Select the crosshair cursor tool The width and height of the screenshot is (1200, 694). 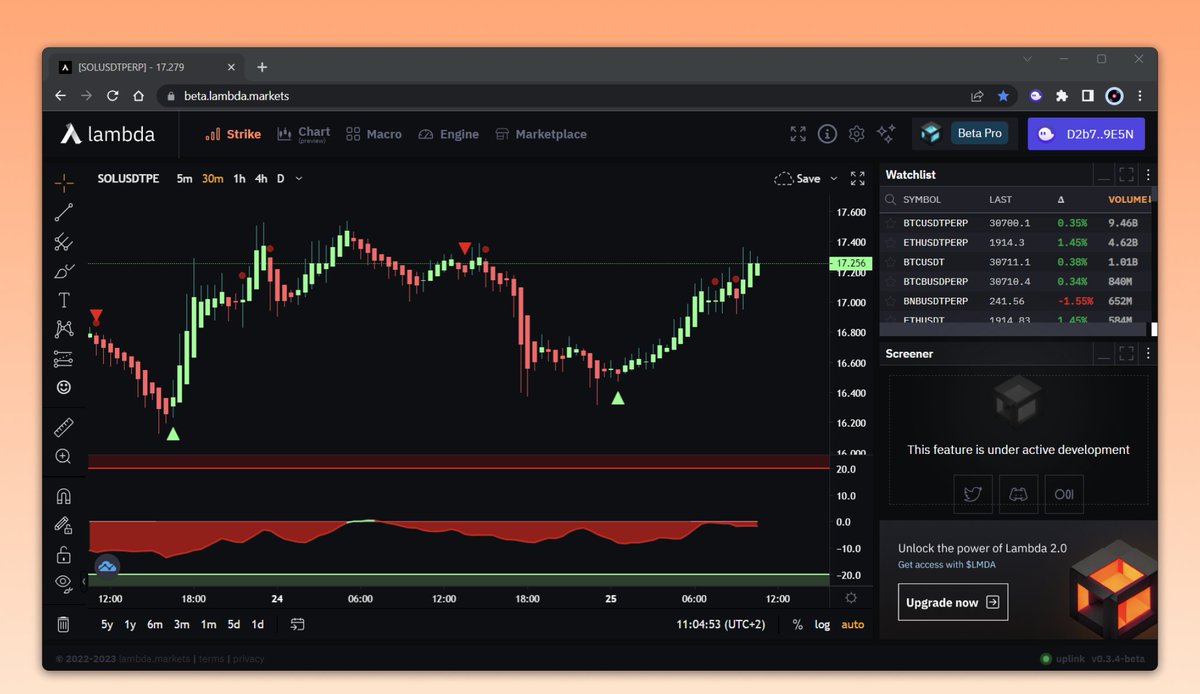click(x=64, y=182)
